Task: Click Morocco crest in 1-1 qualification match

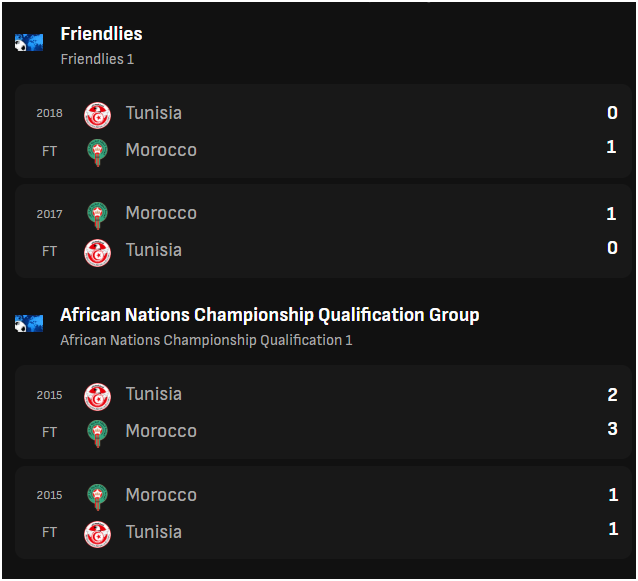Action: tap(97, 497)
